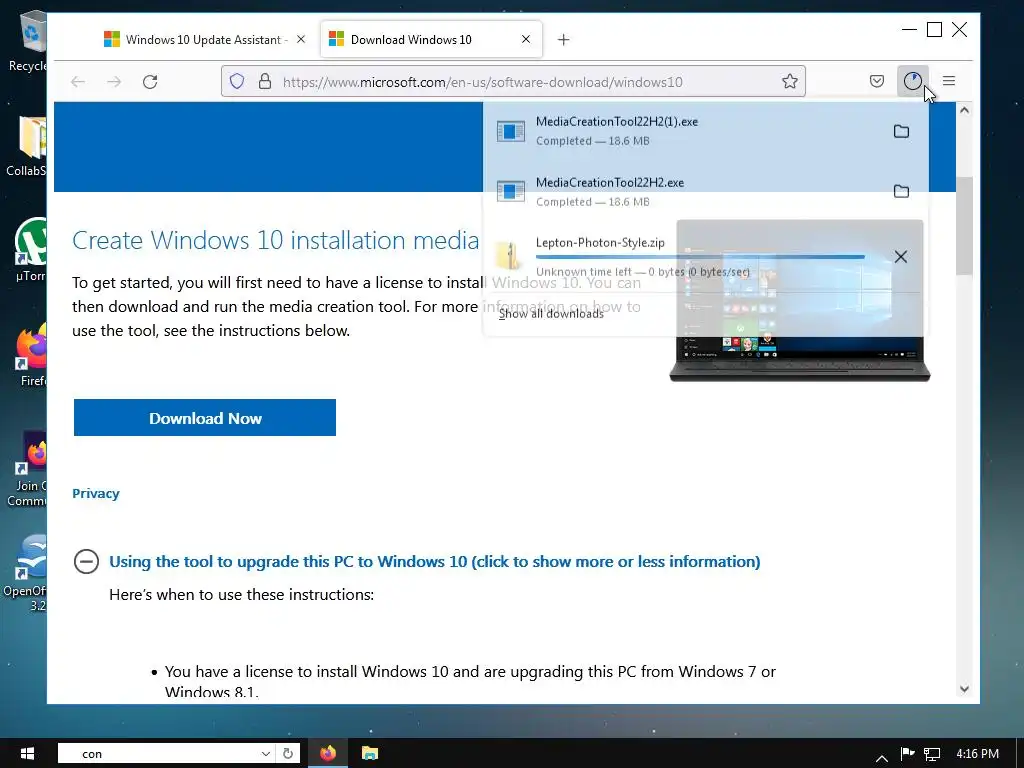Click the URL address bar
The height and width of the screenshot is (768, 1024).
(x=513, y=82)
